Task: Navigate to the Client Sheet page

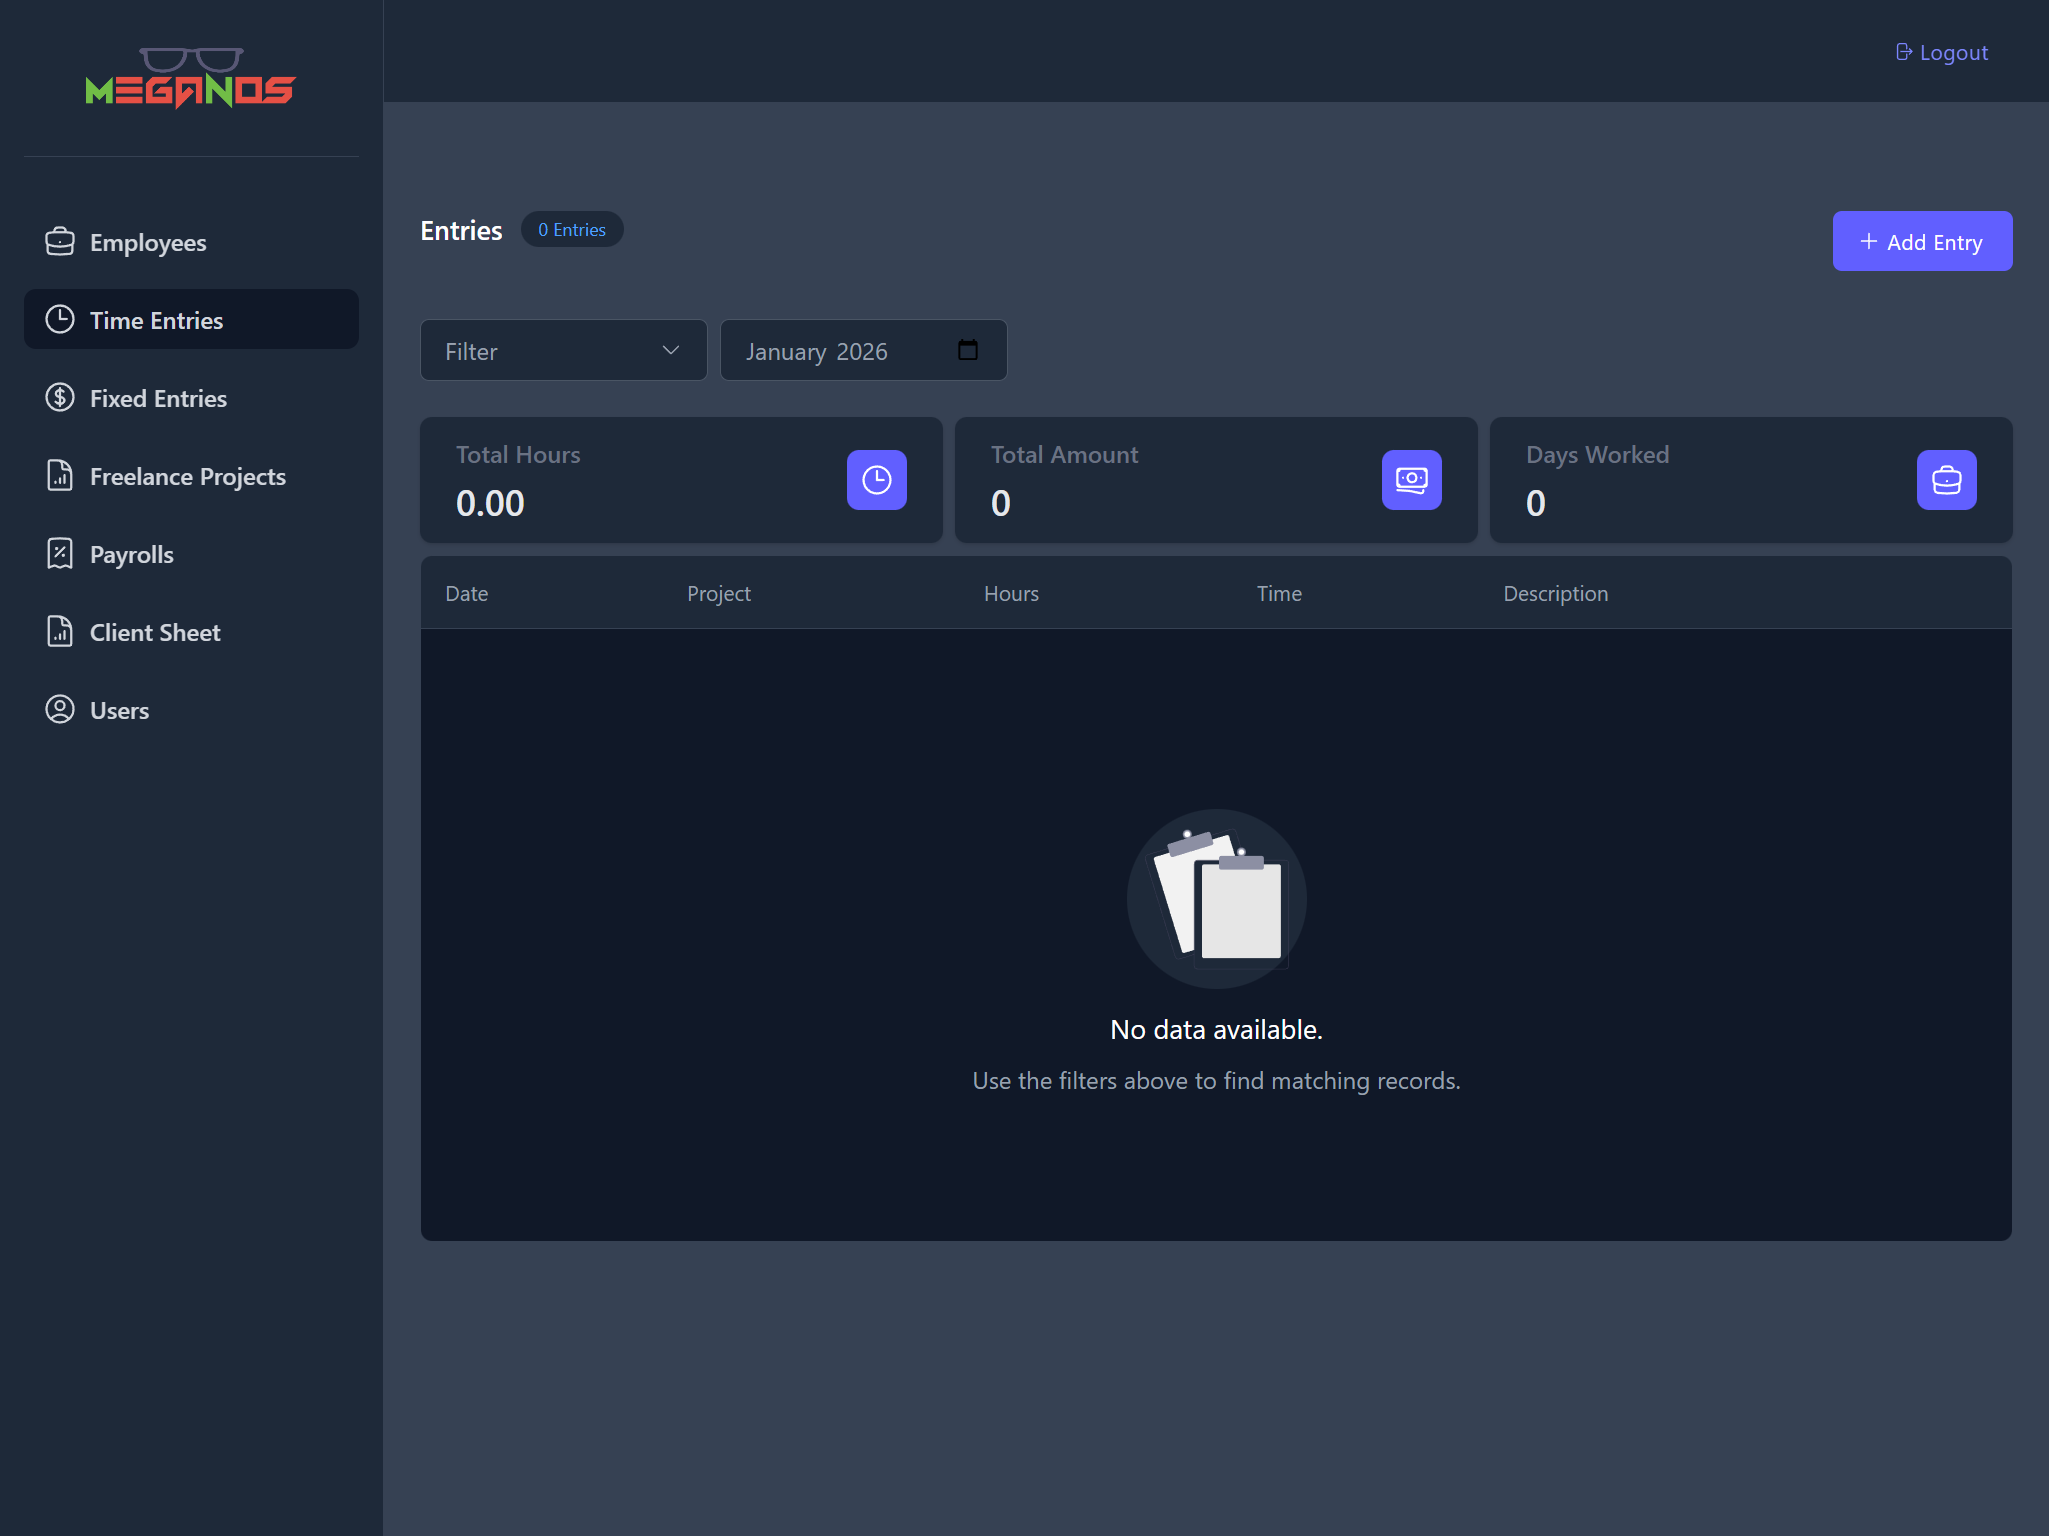Action: [154, 631]
